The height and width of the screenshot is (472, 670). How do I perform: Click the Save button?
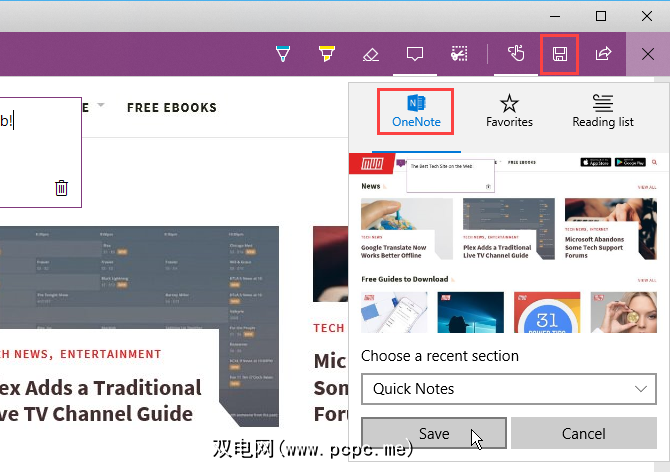coord(434,434)
